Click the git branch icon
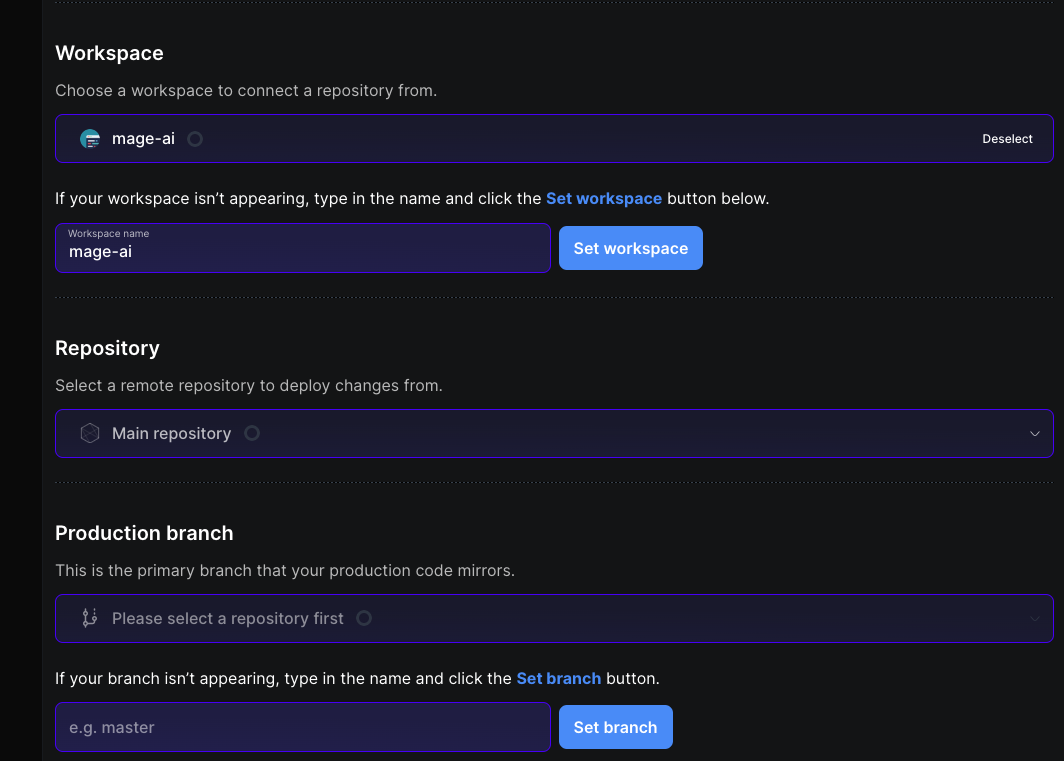This screenshot has width=1064, height=761. (90, 618)
